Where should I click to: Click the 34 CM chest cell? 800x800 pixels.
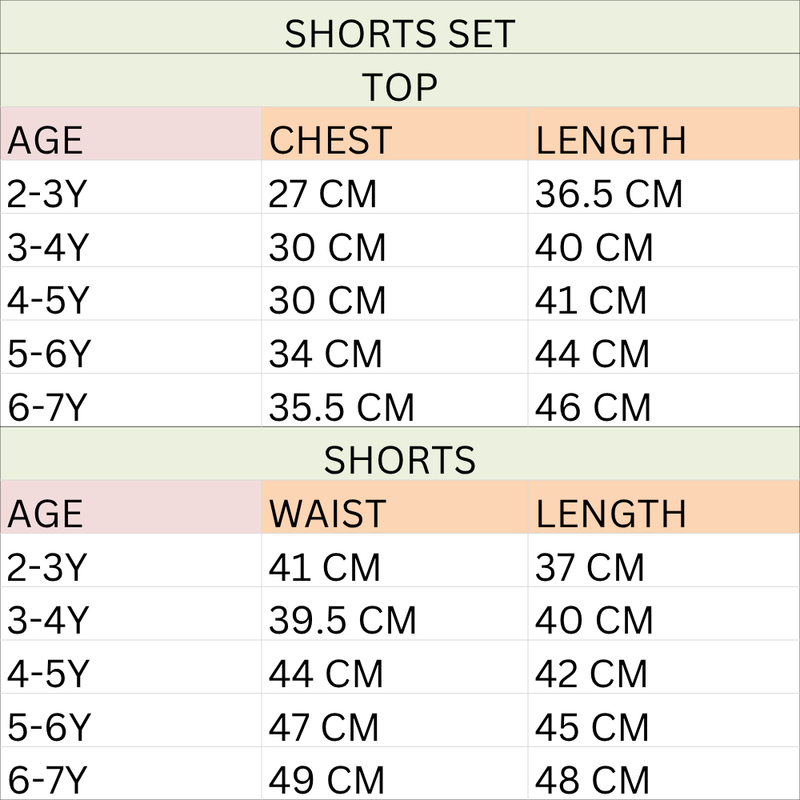[395, 347]
